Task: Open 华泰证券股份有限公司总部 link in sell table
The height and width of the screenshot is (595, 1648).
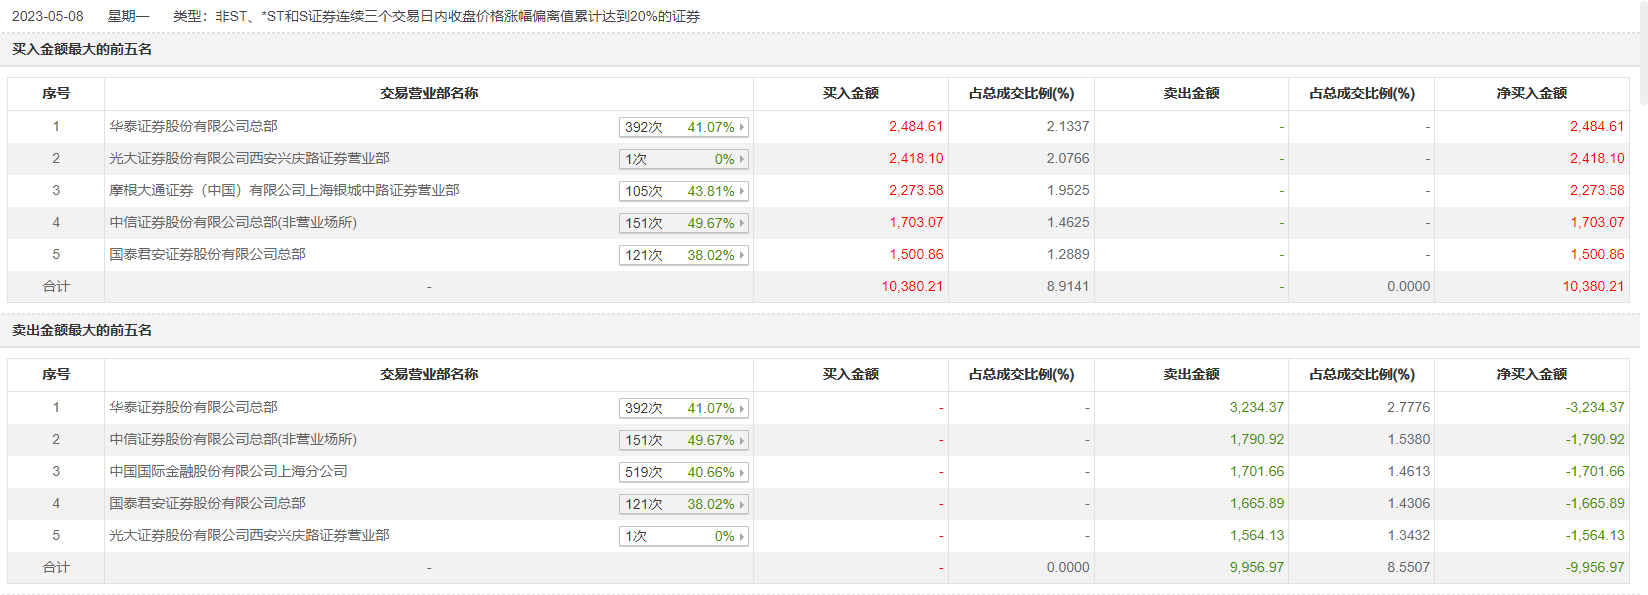Action: (x=193, y=407)
